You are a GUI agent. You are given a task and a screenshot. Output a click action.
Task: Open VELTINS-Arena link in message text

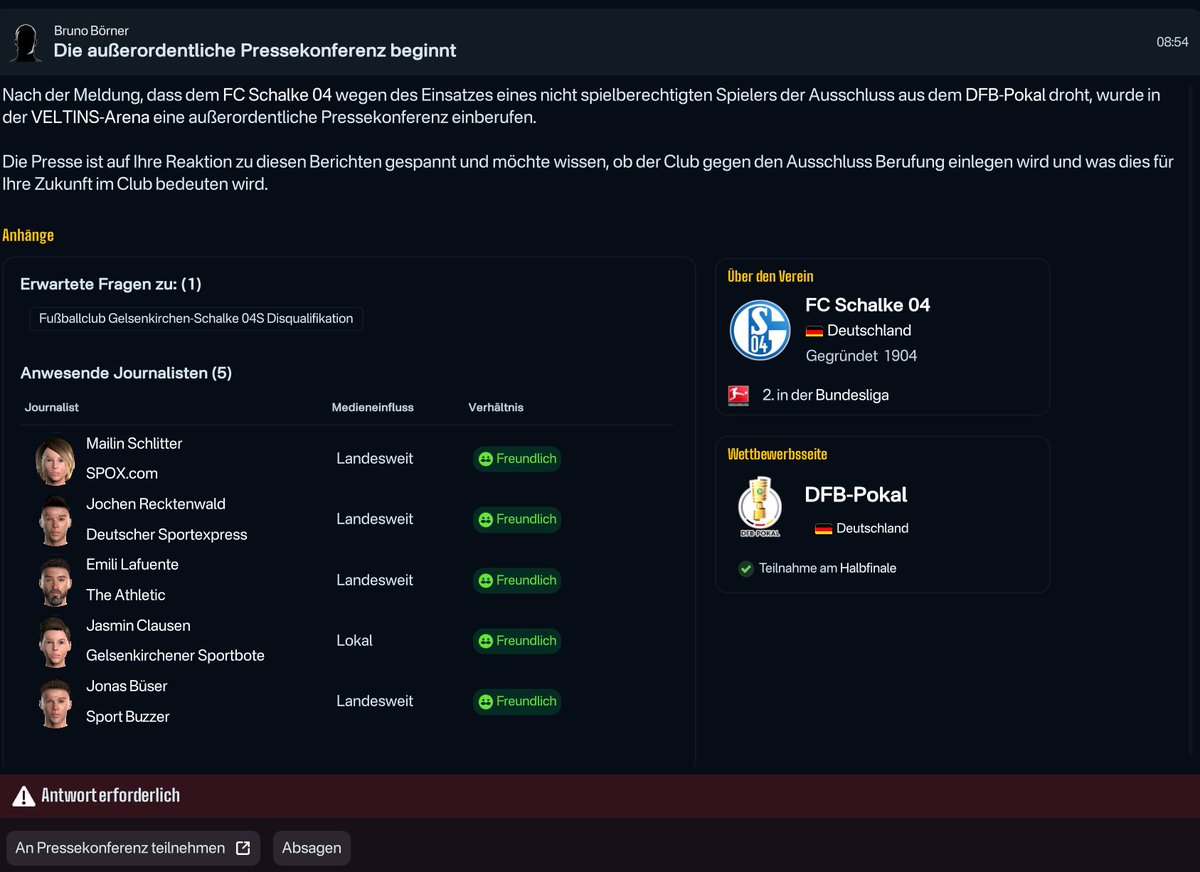point(92,118)
